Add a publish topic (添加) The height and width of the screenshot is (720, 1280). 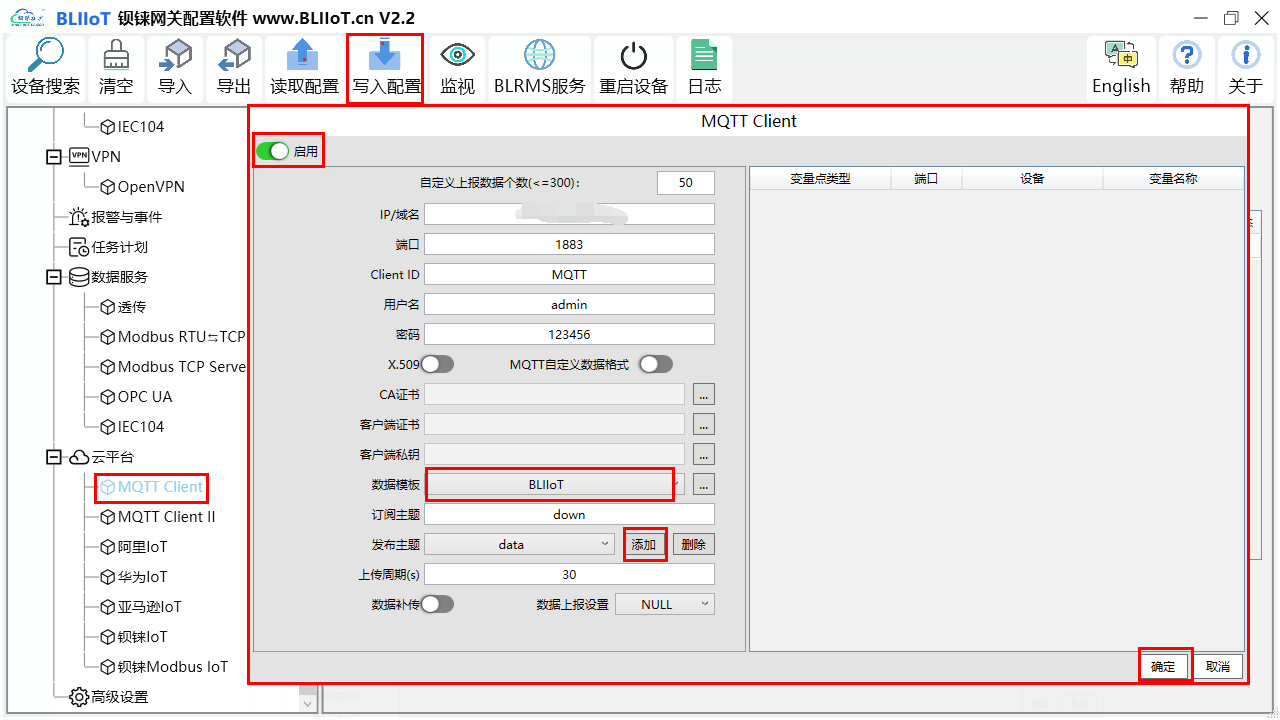click(x=644, y=544)
